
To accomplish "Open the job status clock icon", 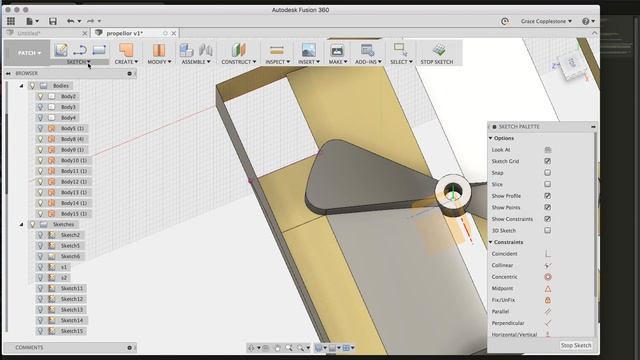I will click(504, 21).
